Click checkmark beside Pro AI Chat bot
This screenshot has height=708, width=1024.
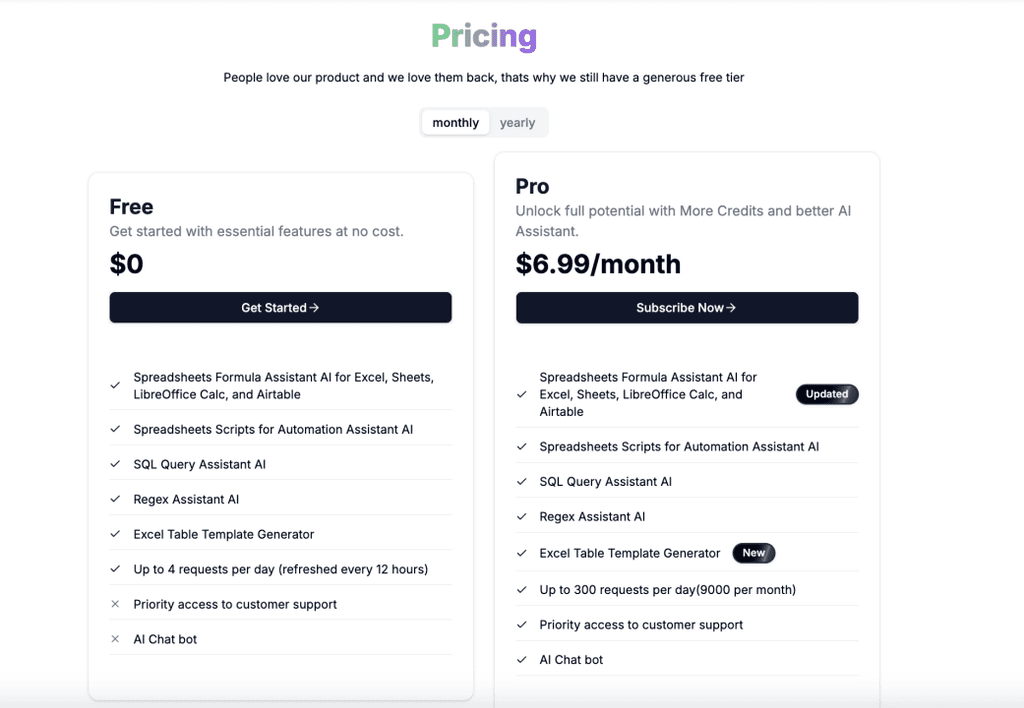coord(521,660)
